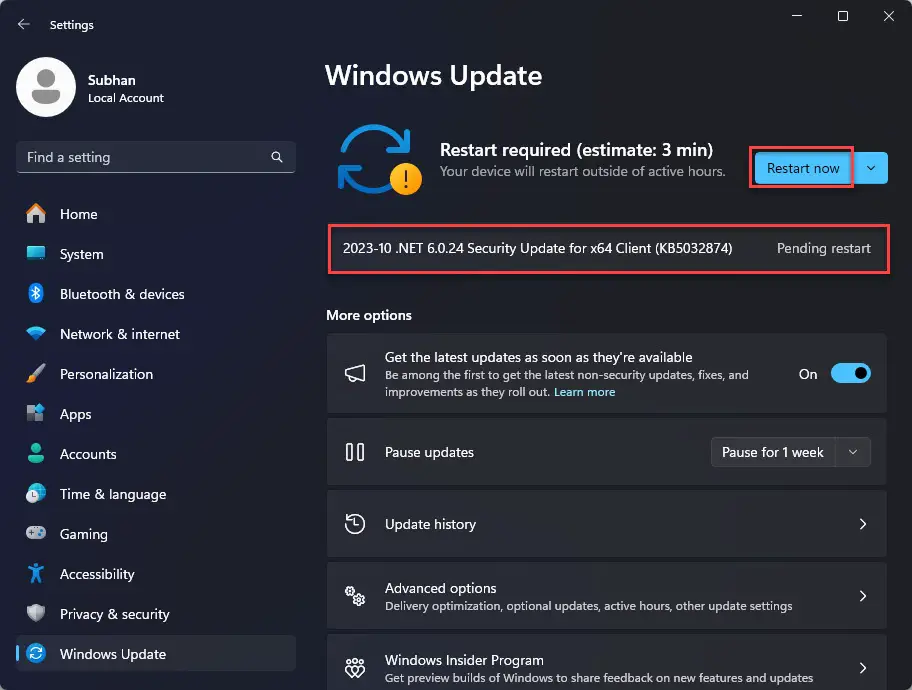This screenshot has width=912, height=690.
Task: Click the Update history label
Action: point(430,524)
